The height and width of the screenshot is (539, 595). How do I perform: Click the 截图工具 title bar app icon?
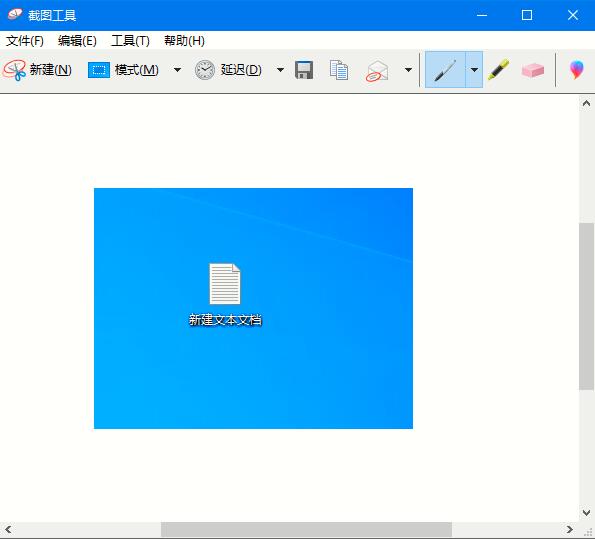(15, 15)
